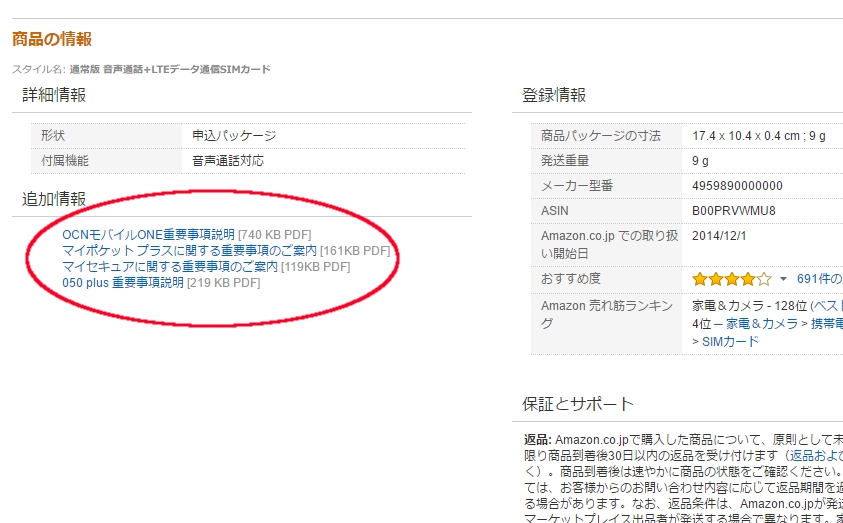Screen dimensions: 843x523
Task: Open the 691件 customer reviews link
Action: coord(819,279)
